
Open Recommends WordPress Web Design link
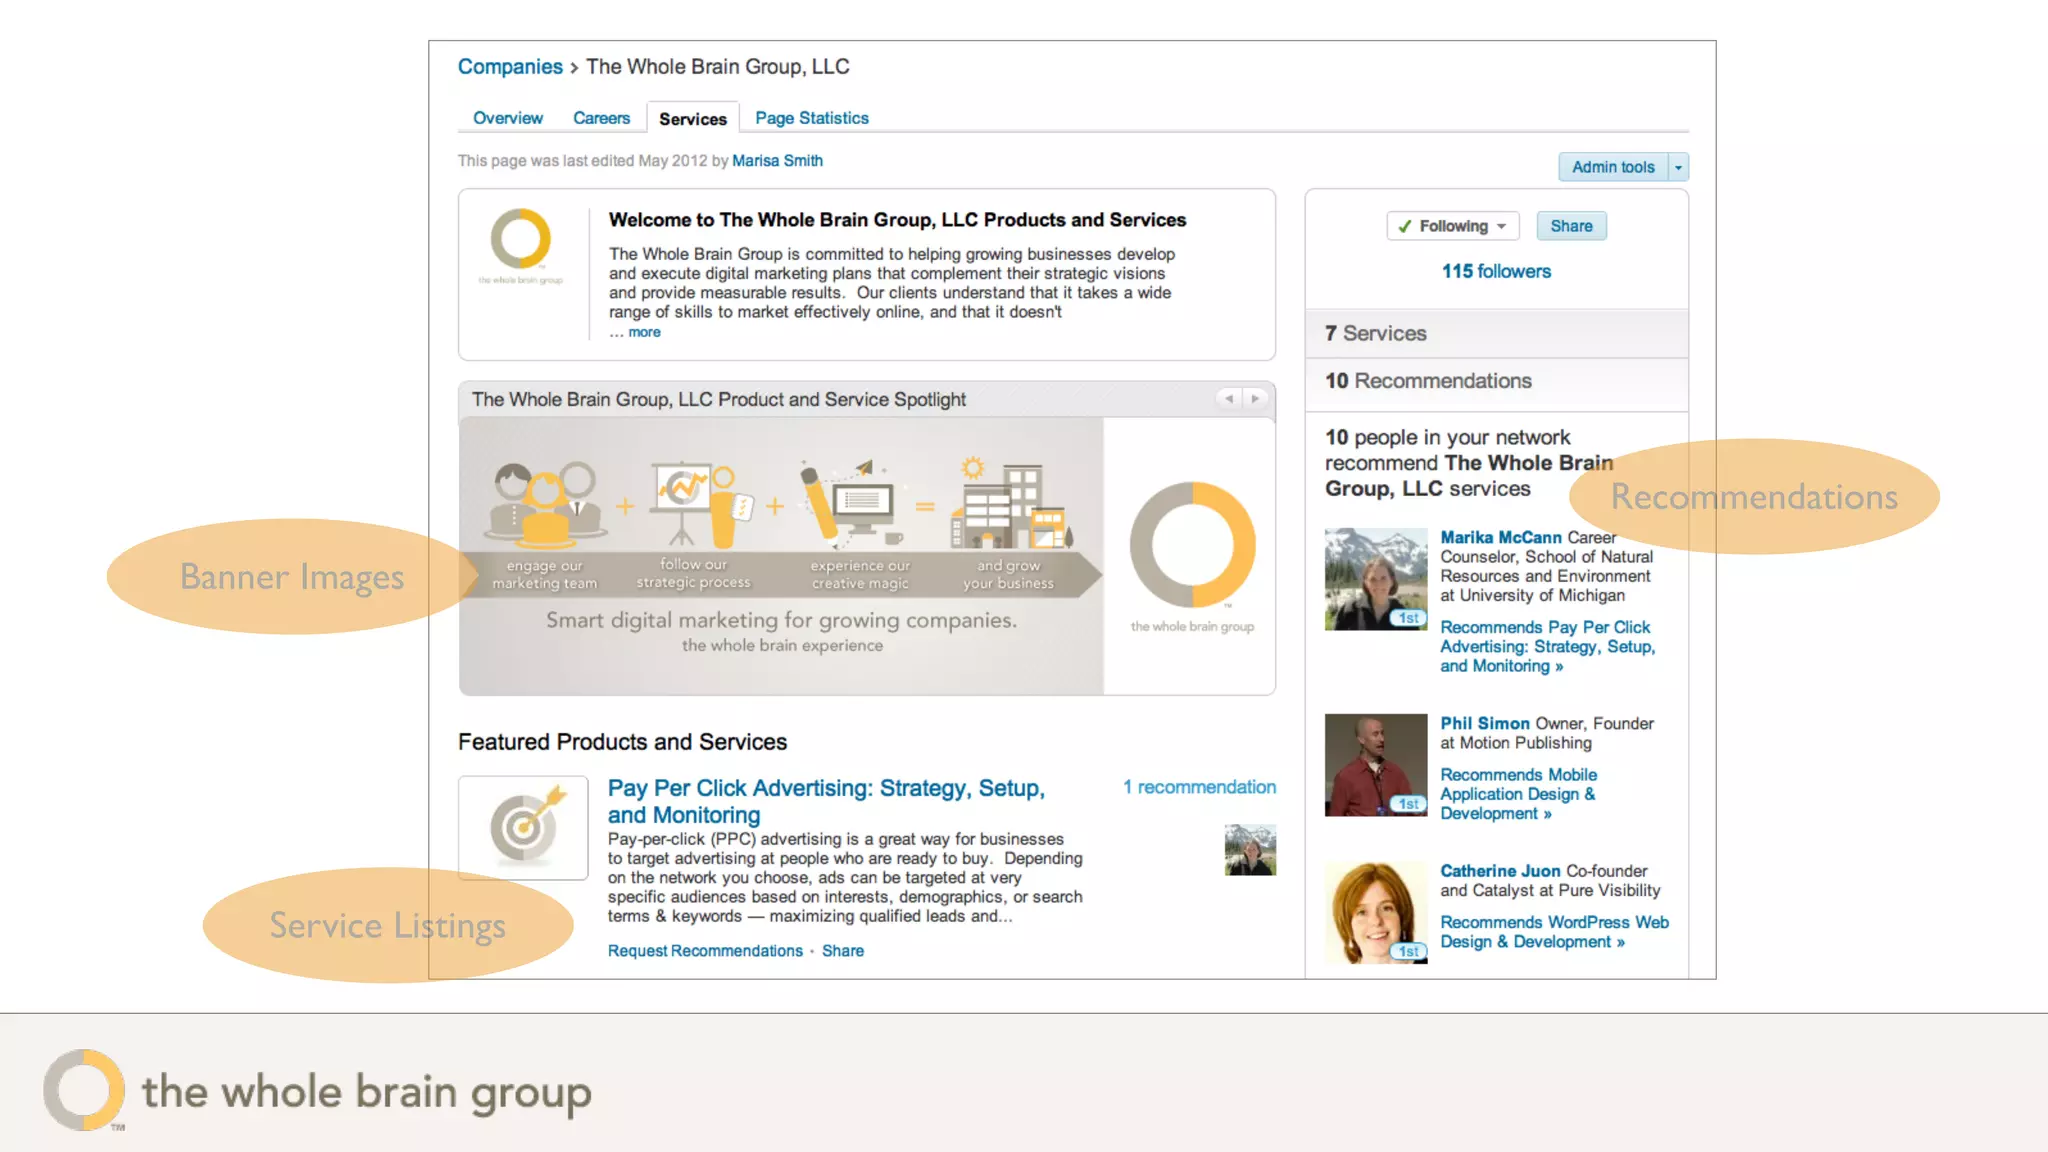[x=1554, y=932]
